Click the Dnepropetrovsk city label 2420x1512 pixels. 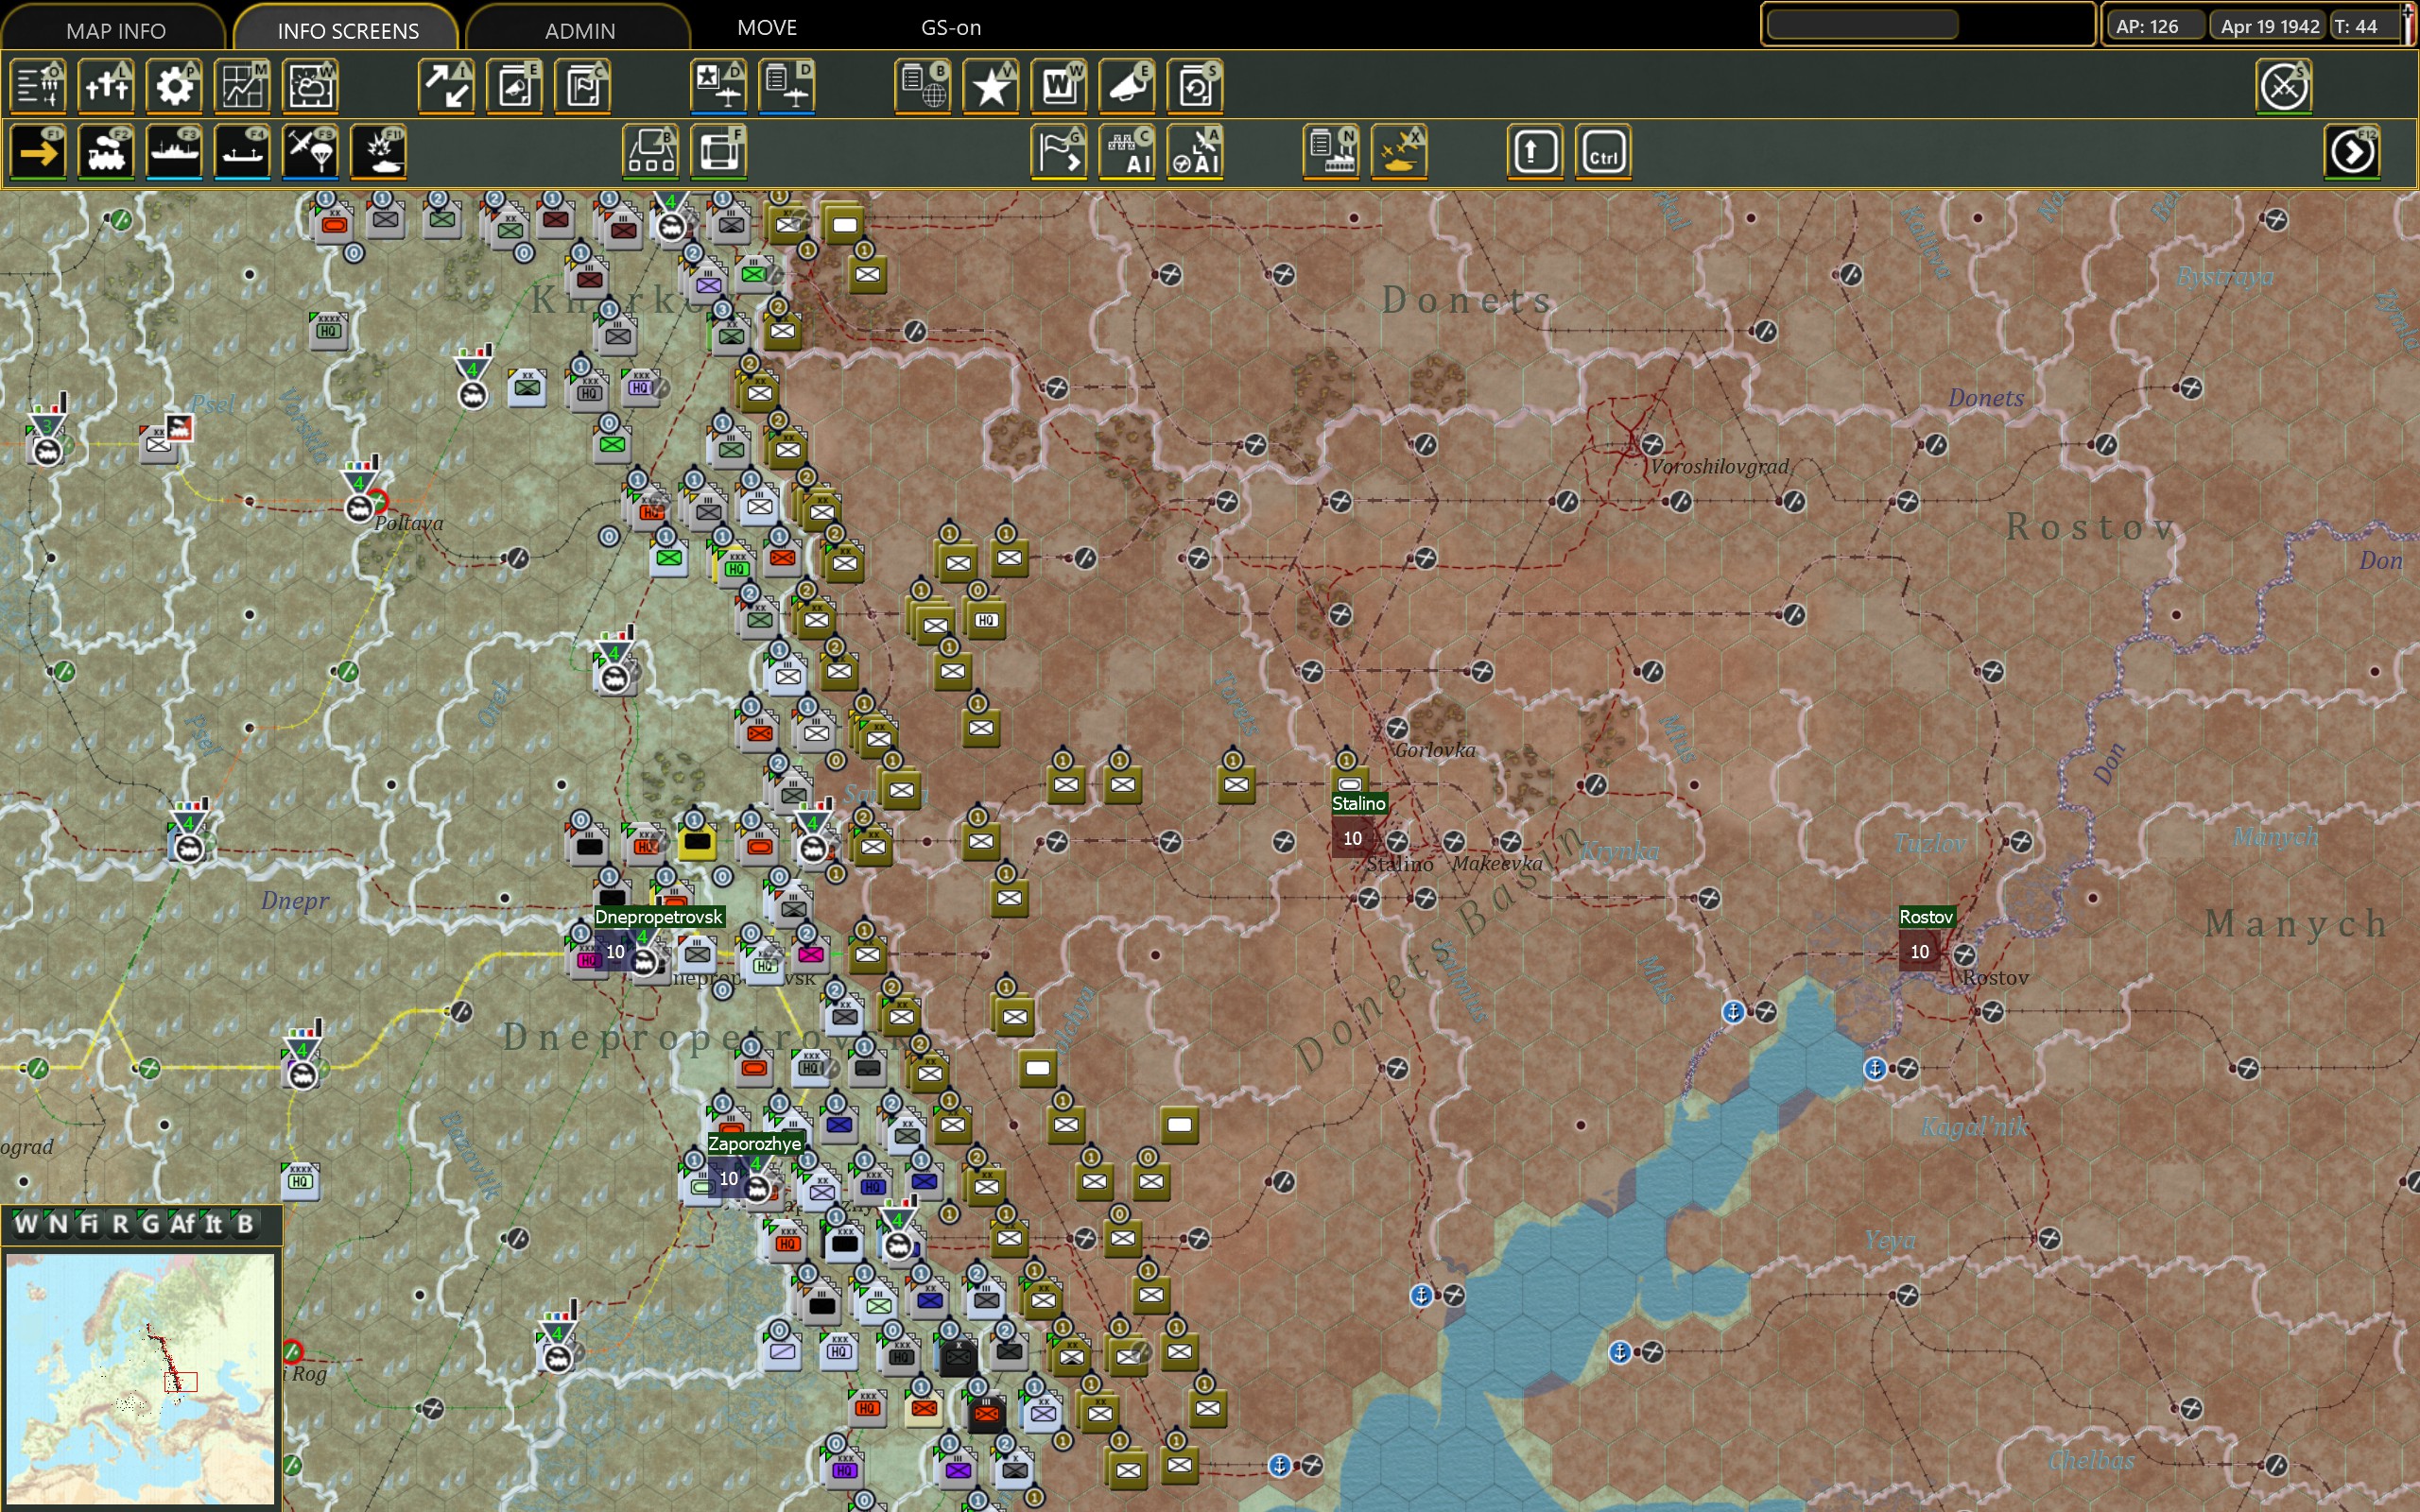pos(658,917)
